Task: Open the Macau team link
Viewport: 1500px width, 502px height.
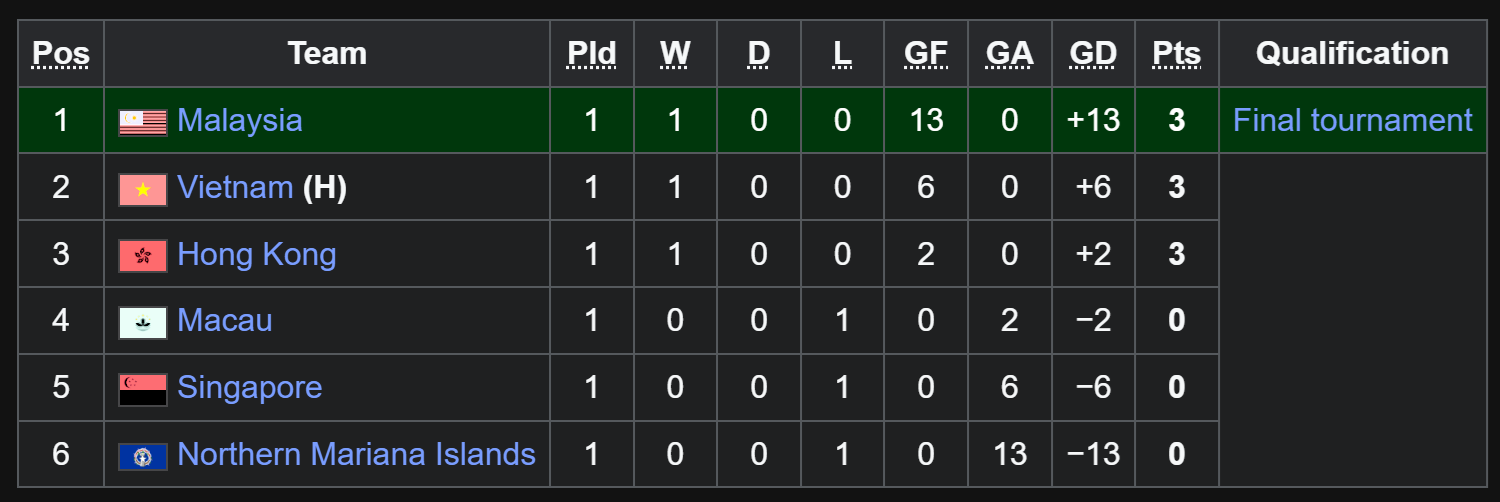Action: pyautogui.click(x=225, y=321)
